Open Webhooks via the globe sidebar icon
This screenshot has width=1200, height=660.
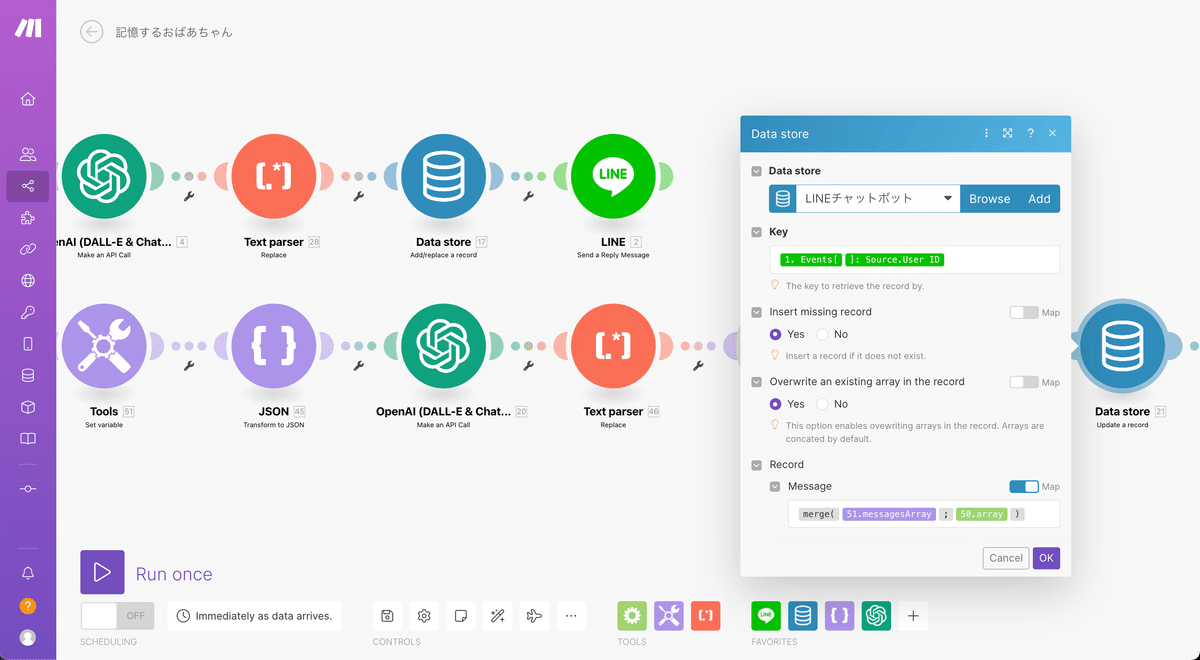pyautogui.click(x=28, y=281)
